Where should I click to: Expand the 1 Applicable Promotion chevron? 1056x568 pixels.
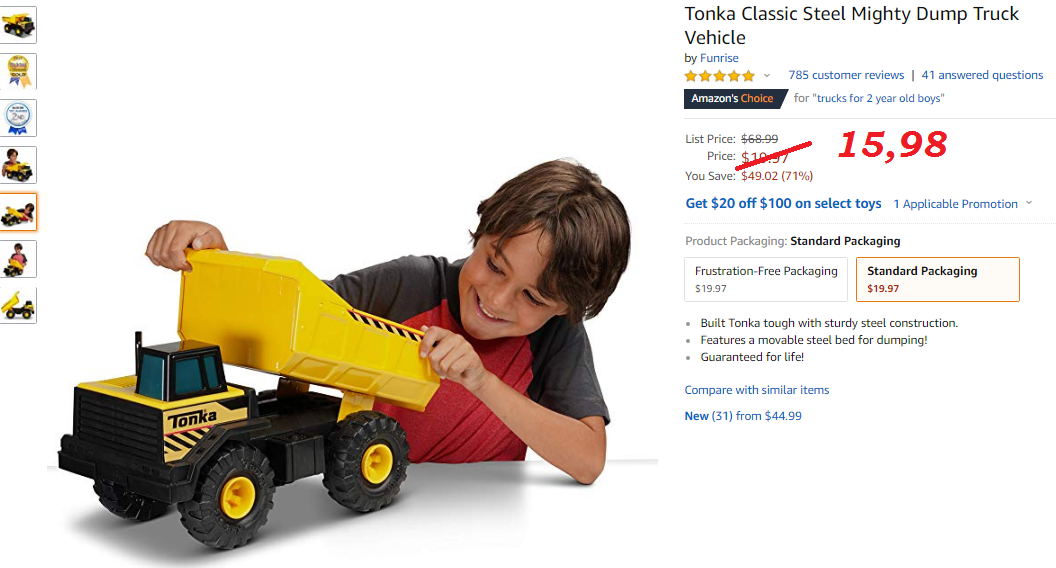(x=1028, y=203)
